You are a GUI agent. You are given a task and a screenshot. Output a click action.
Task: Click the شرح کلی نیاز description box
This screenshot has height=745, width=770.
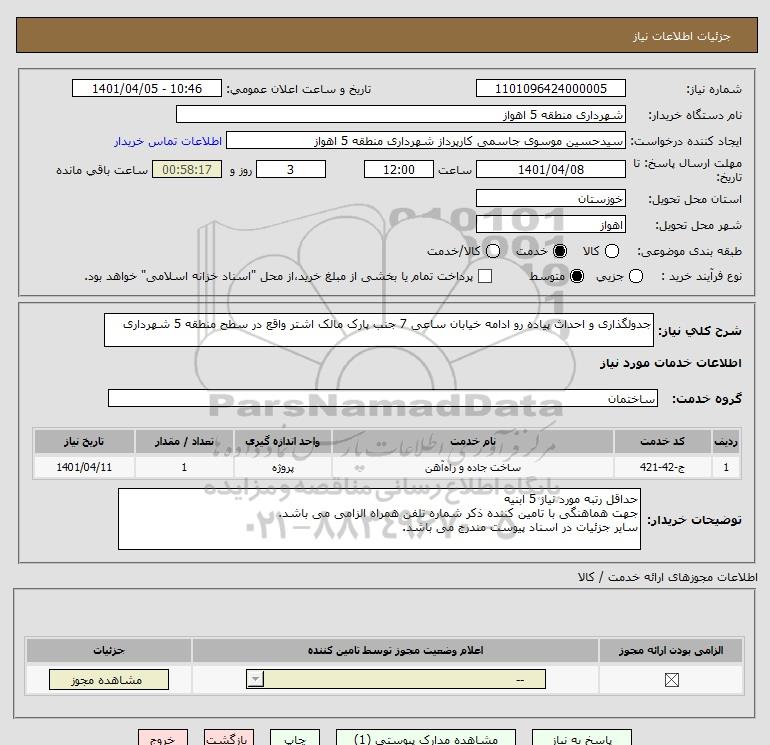[379, 330]
